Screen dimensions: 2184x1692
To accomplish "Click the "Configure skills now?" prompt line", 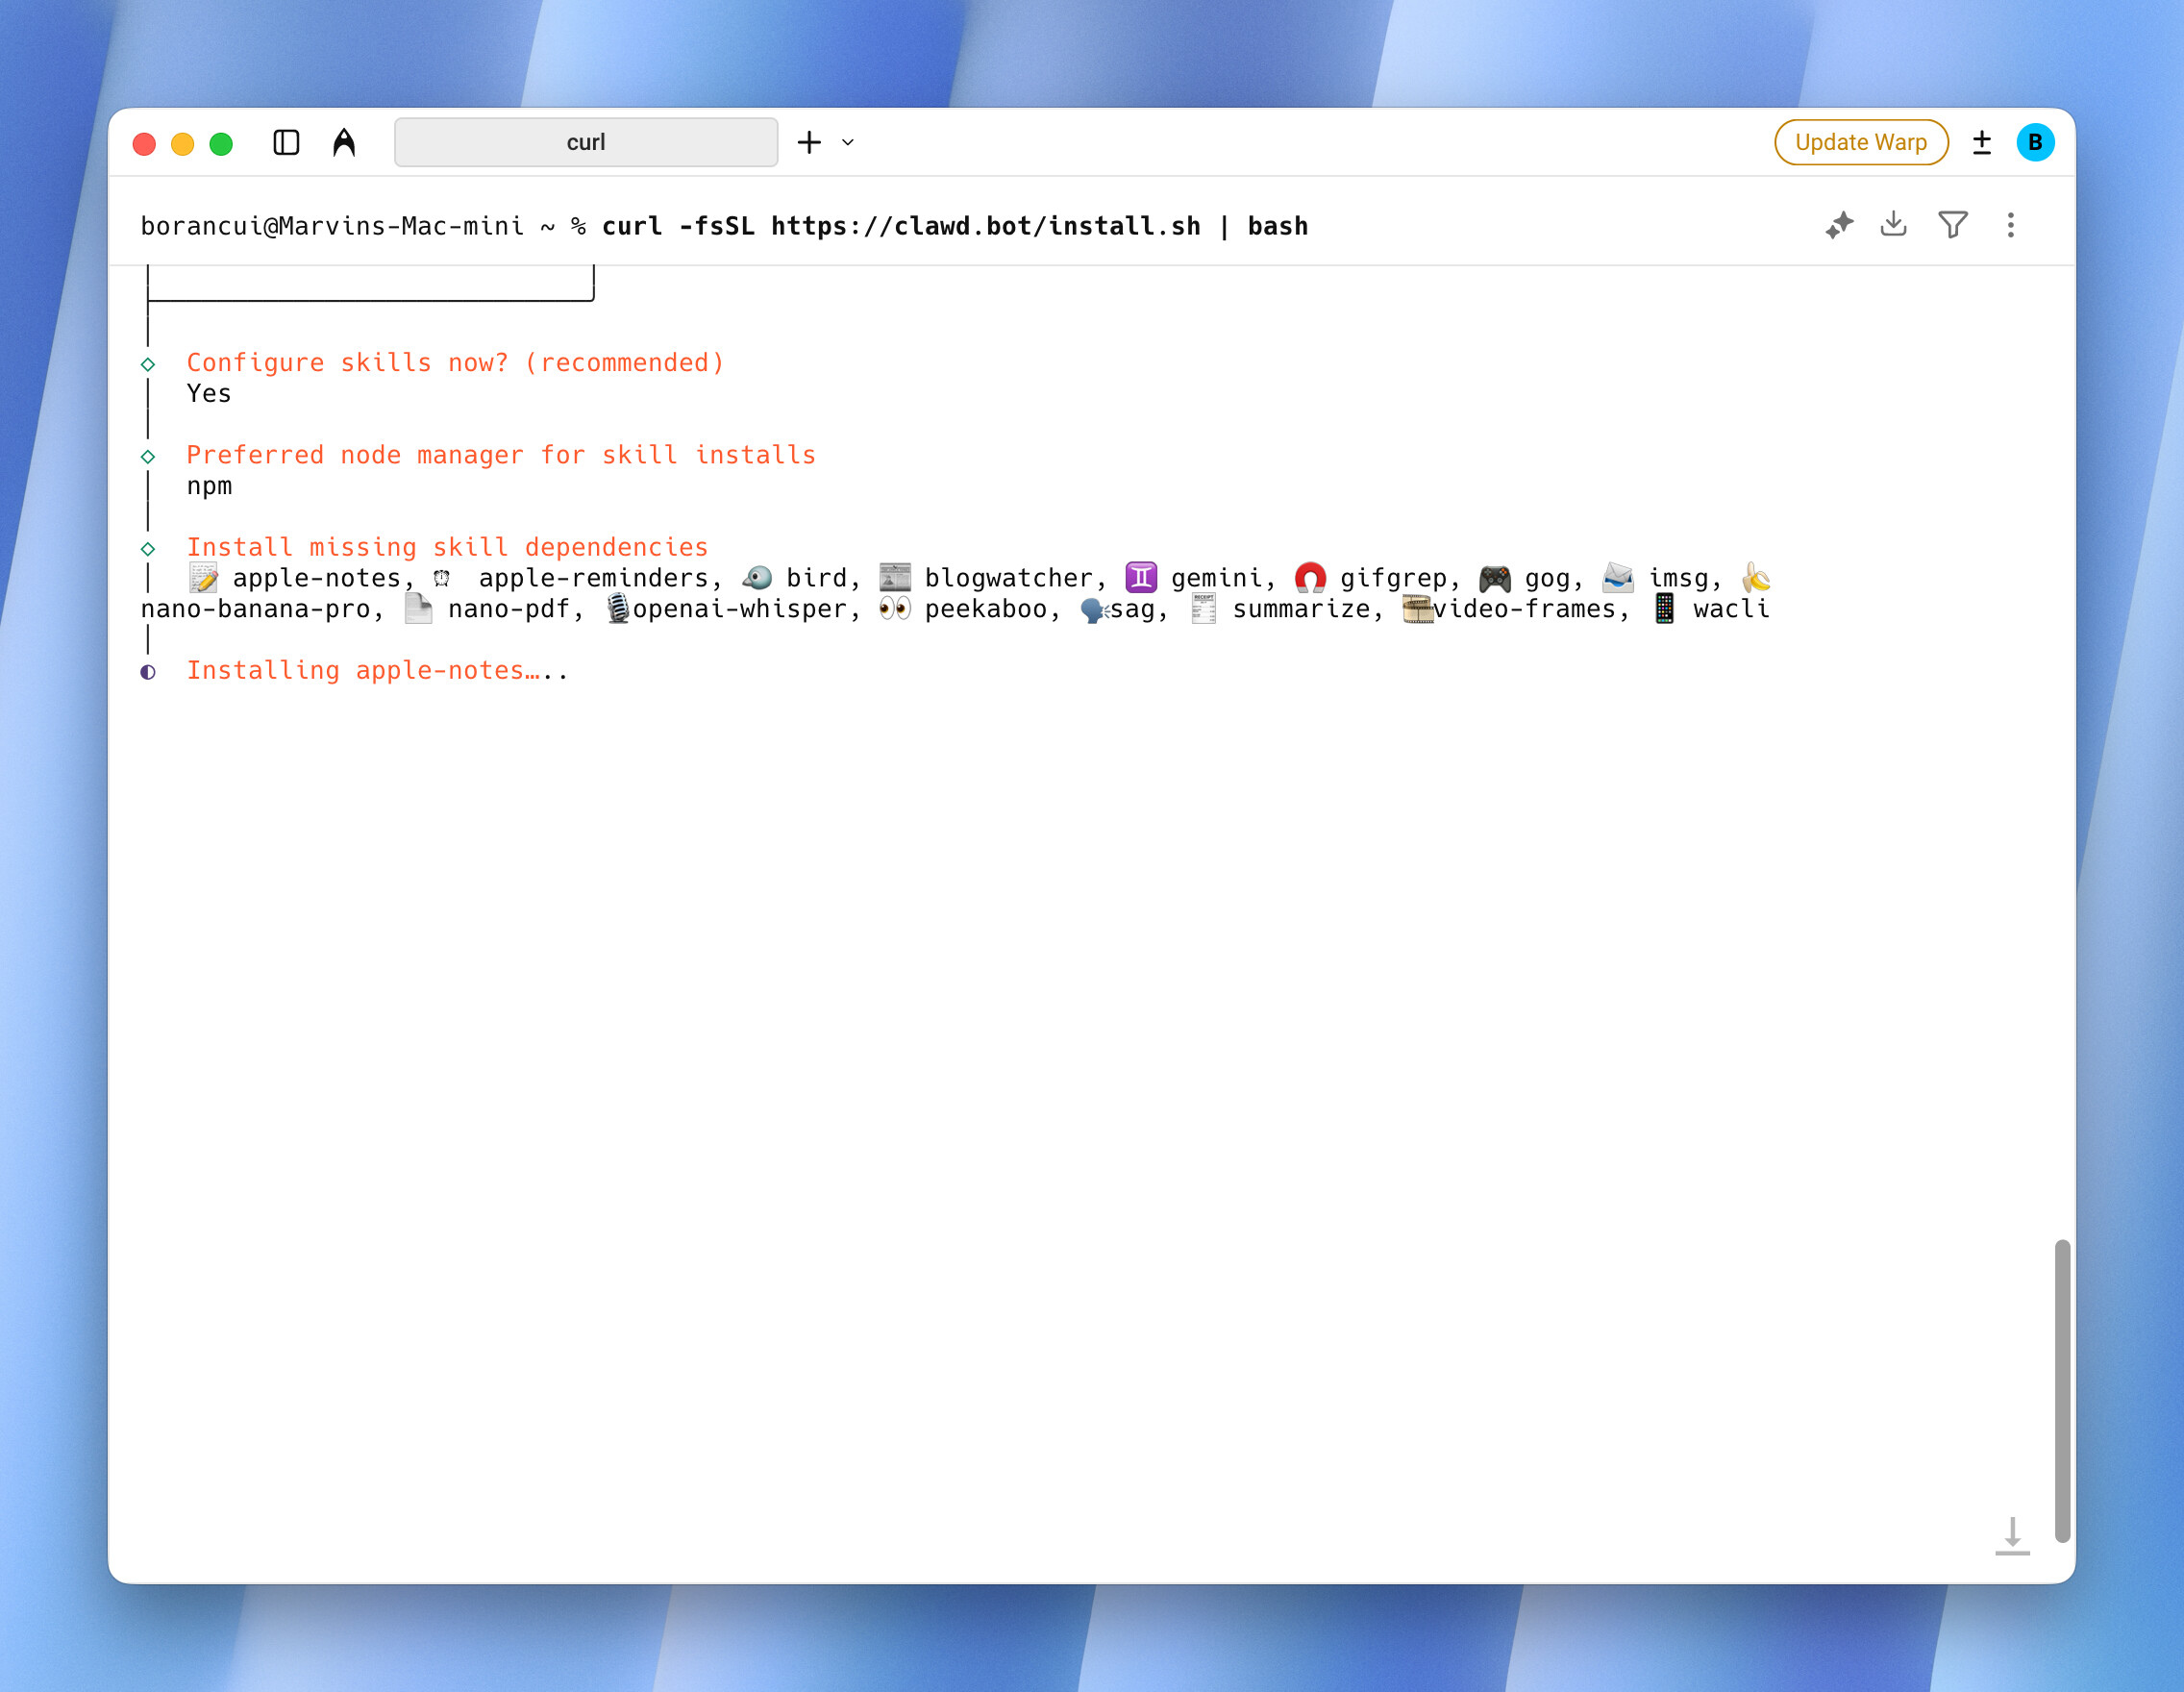I will pyautogui.click(x=455, y=362).
